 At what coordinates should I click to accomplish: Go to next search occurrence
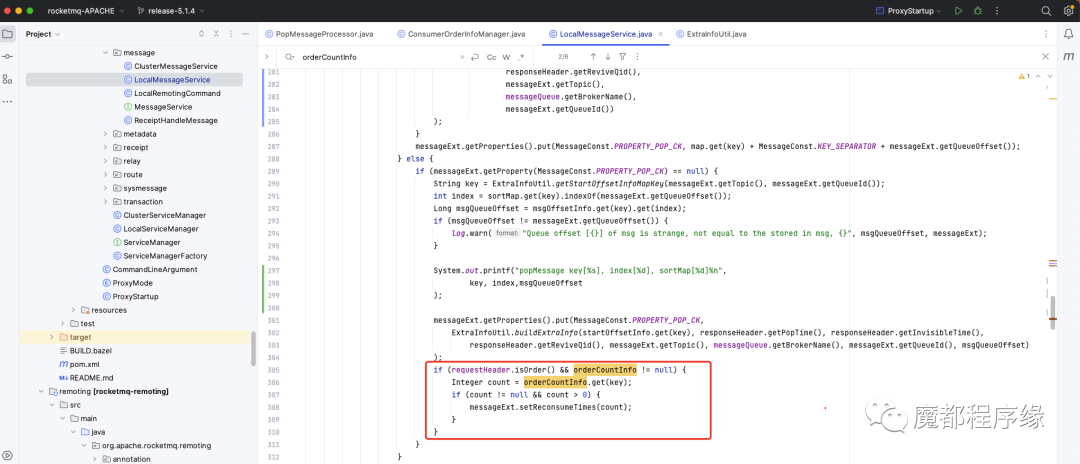pyautogui.click(x=608, y=56)
